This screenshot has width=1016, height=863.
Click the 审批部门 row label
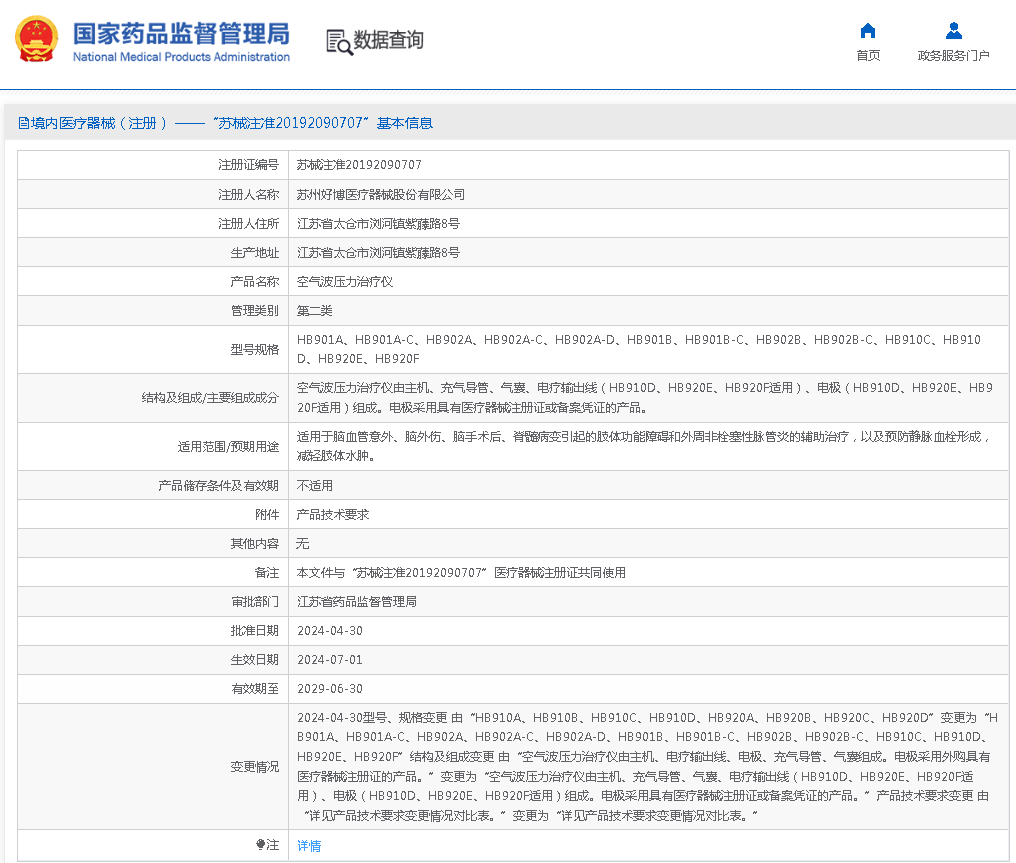pyautogui.click(x=255, y=602)
